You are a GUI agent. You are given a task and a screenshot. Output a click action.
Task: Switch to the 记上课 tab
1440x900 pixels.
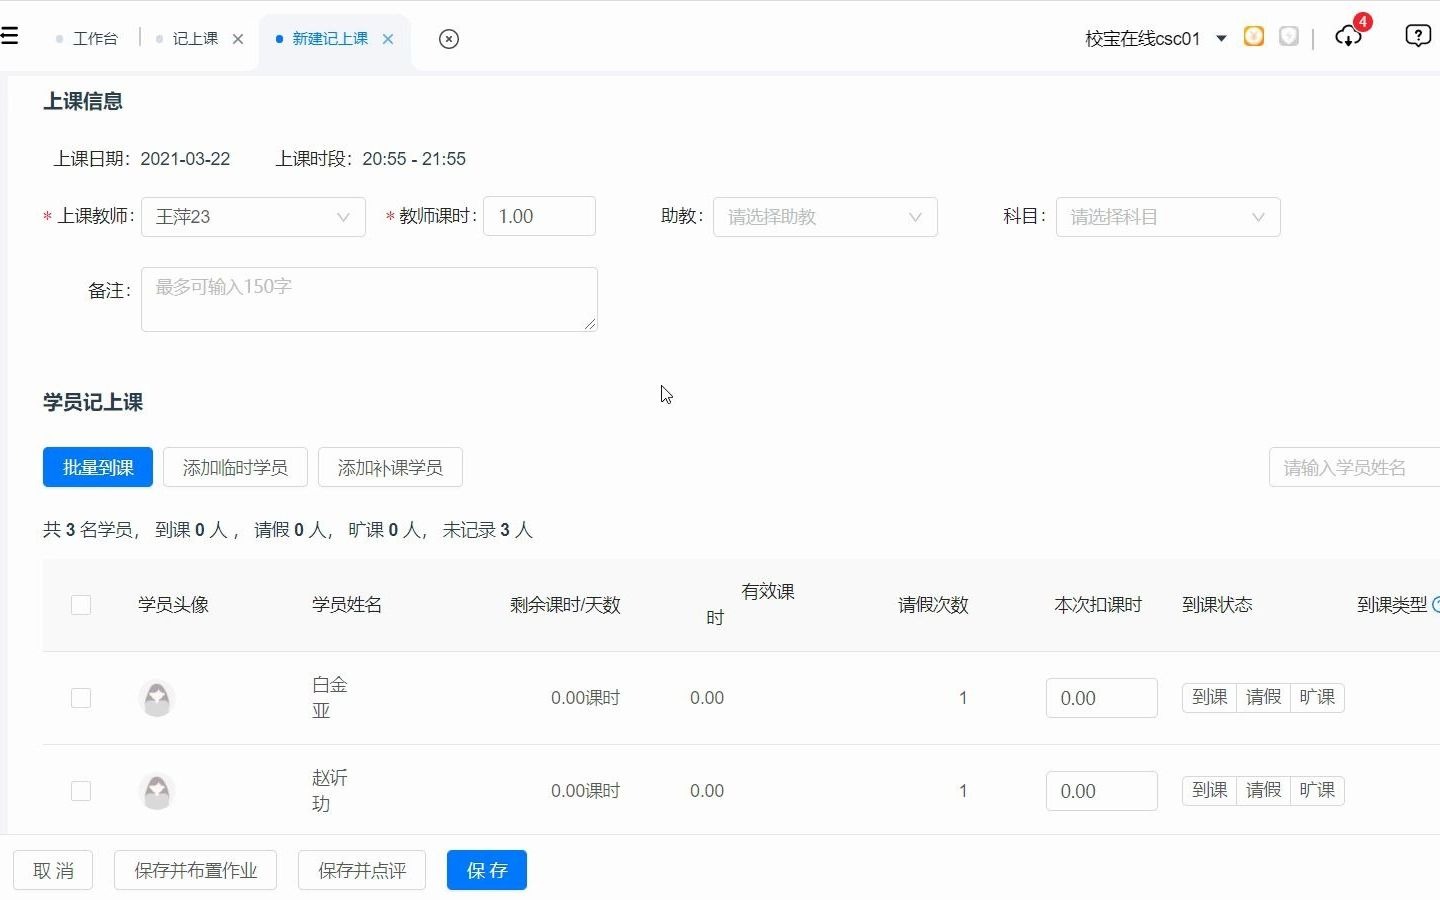(195, 39)
